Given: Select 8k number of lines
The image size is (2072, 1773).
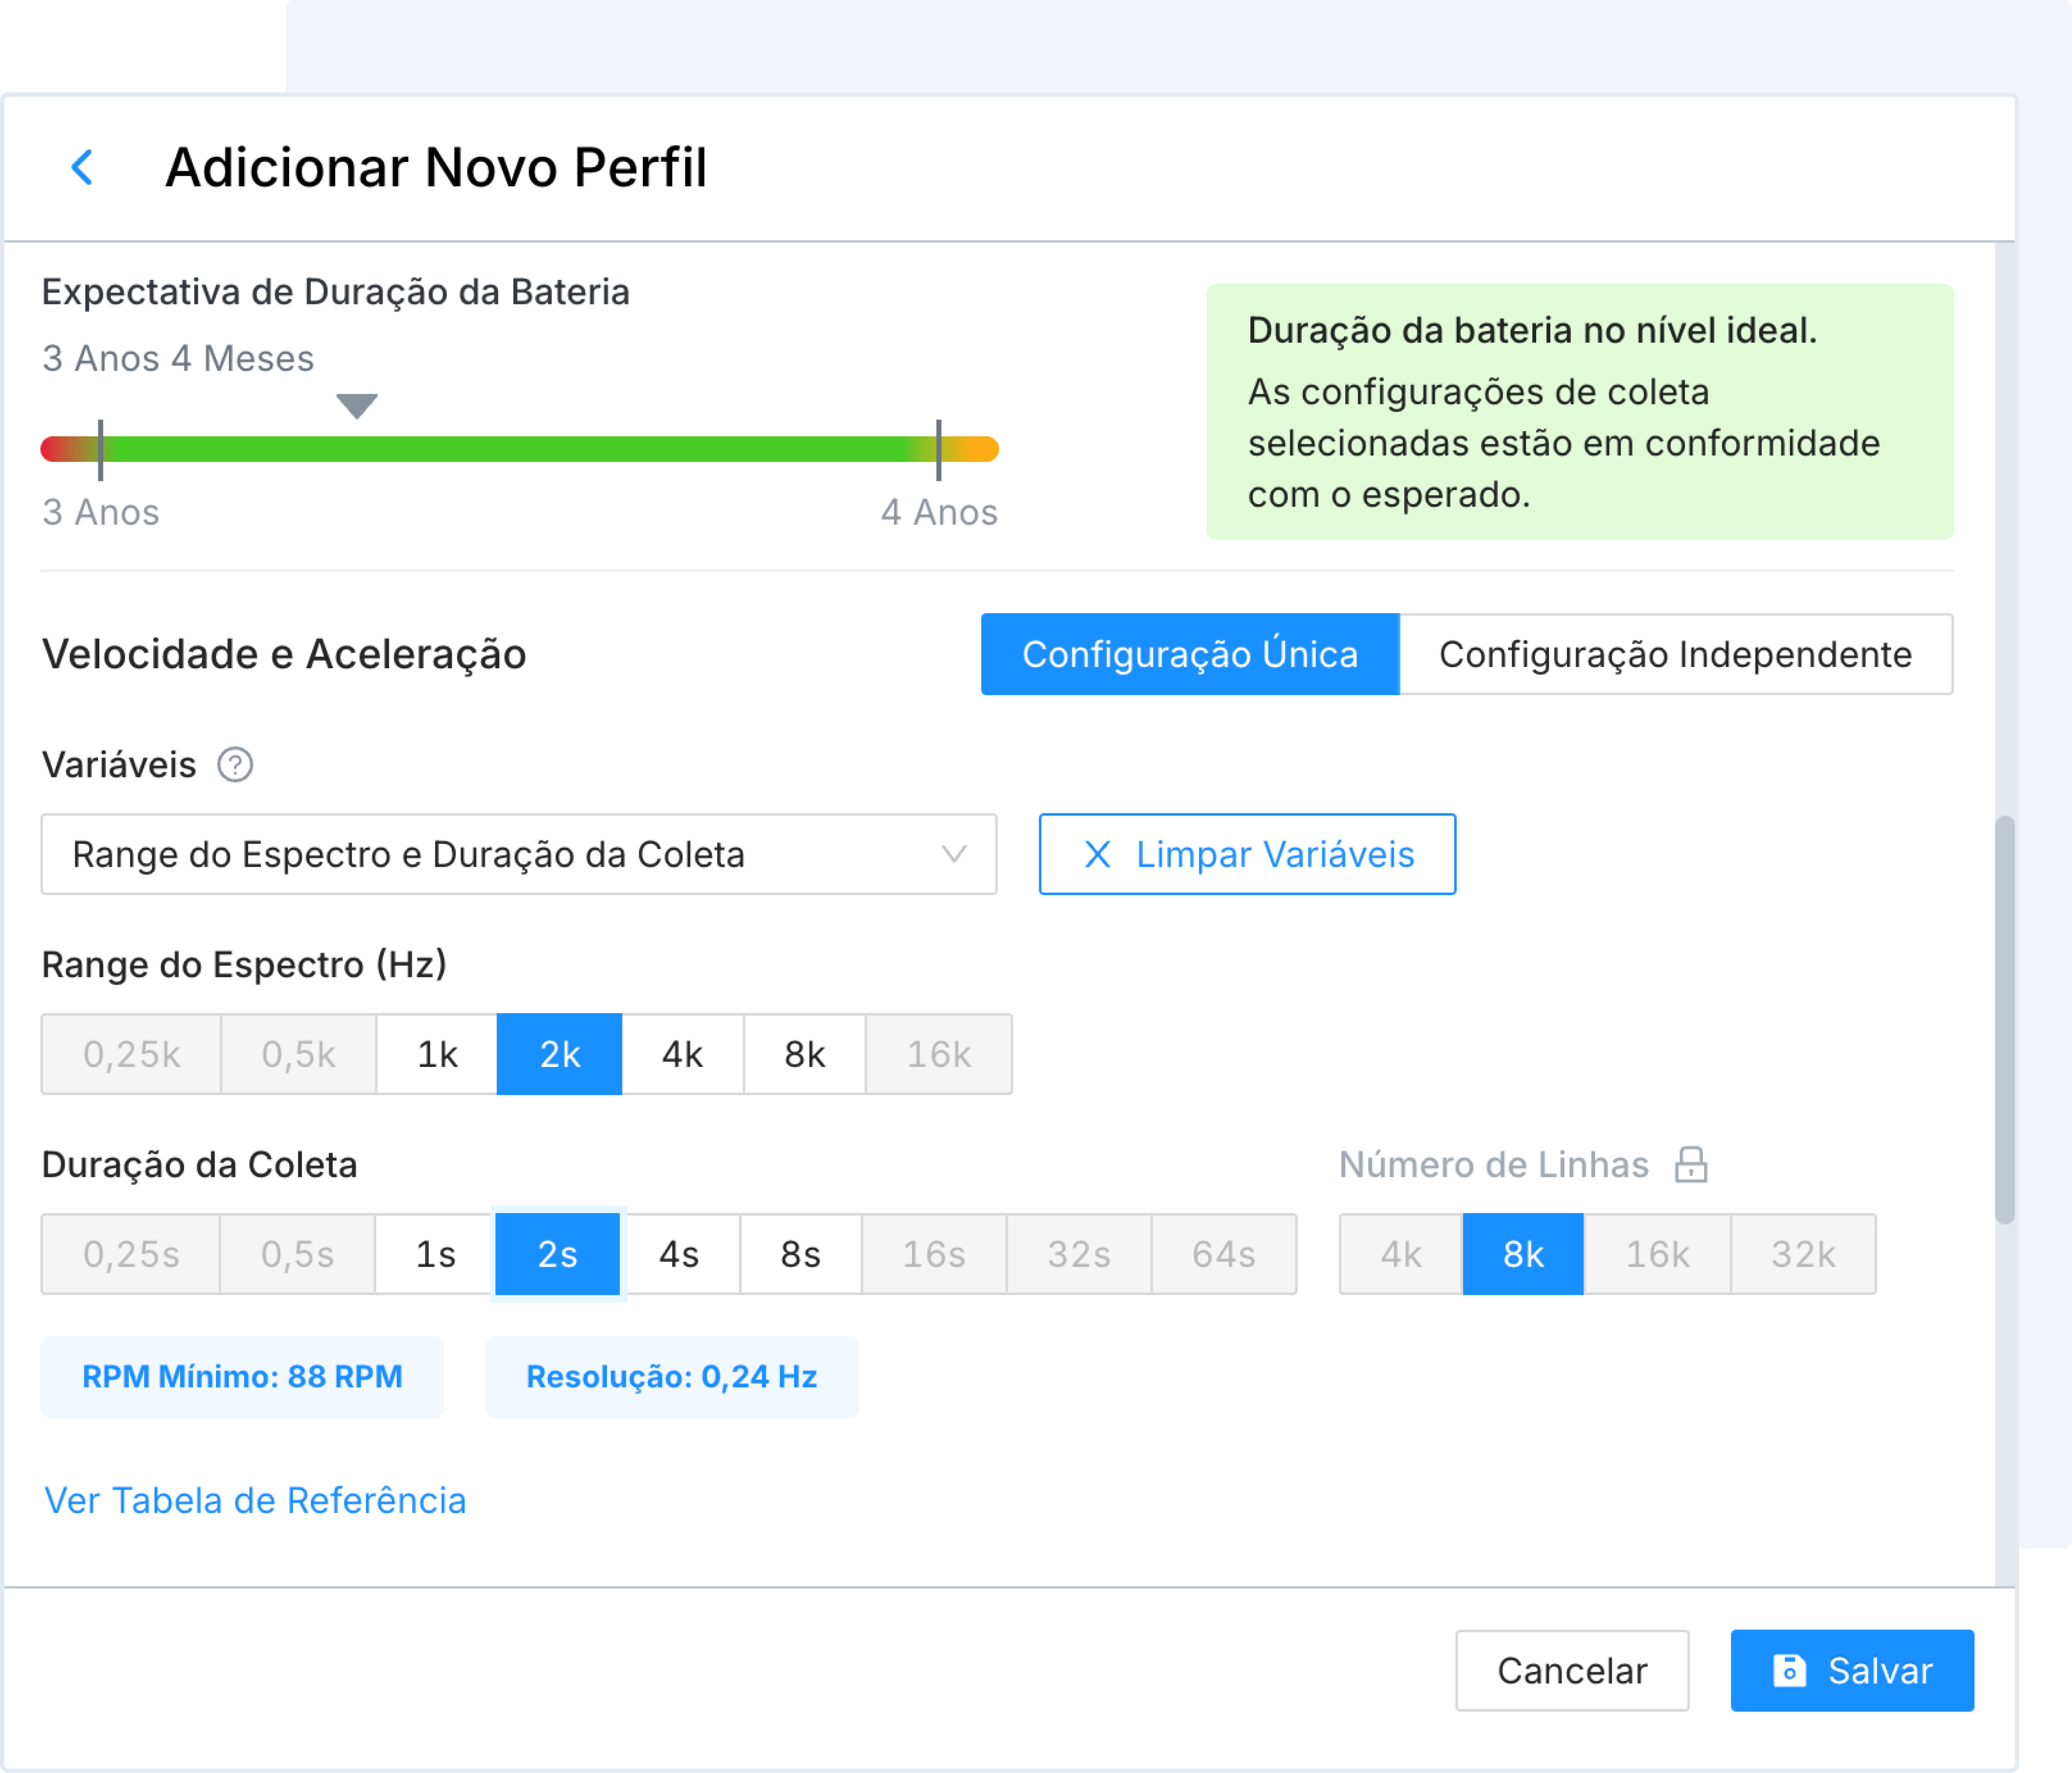Looking at the screenshot, I should (x=1523, y=1254).
